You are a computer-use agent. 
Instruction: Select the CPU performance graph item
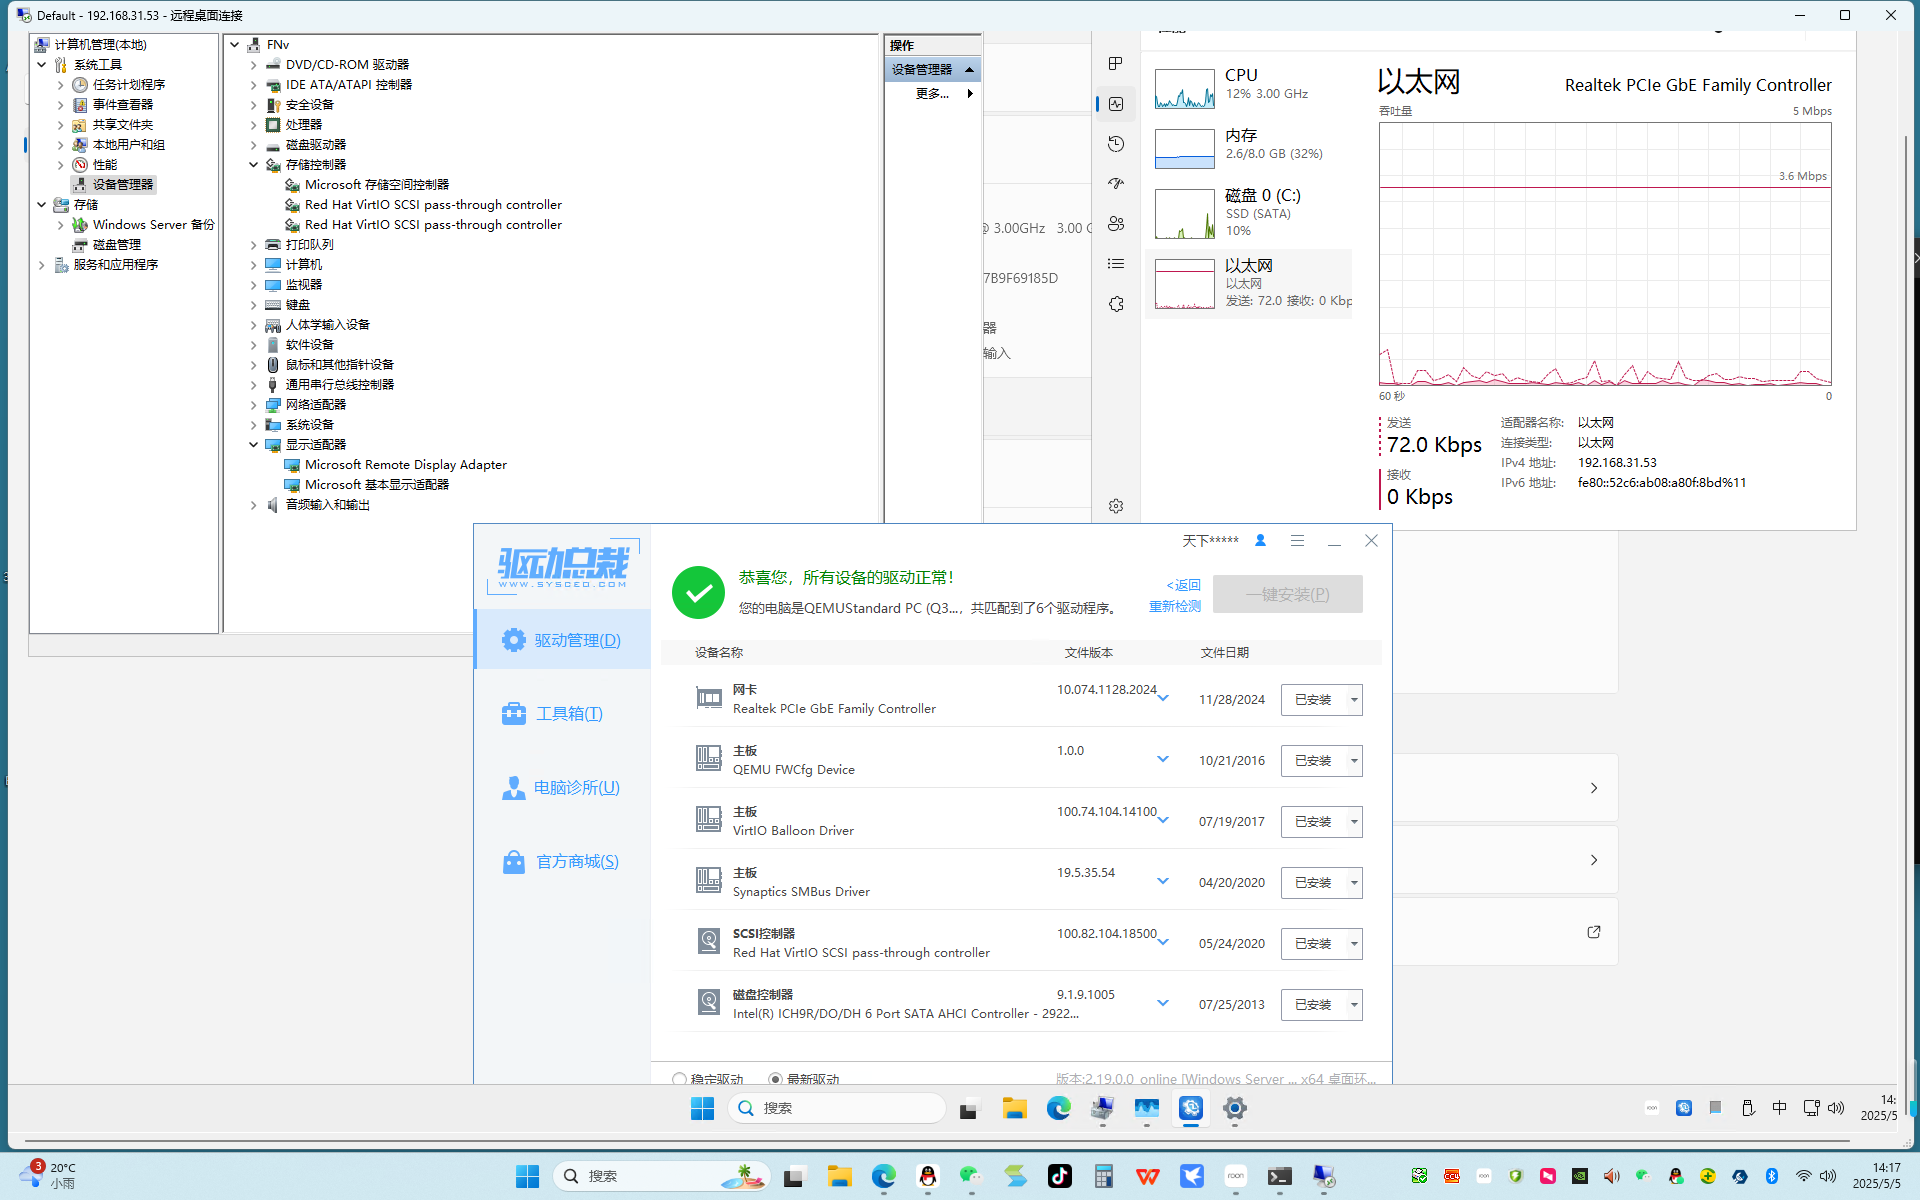coord(1248,88)
